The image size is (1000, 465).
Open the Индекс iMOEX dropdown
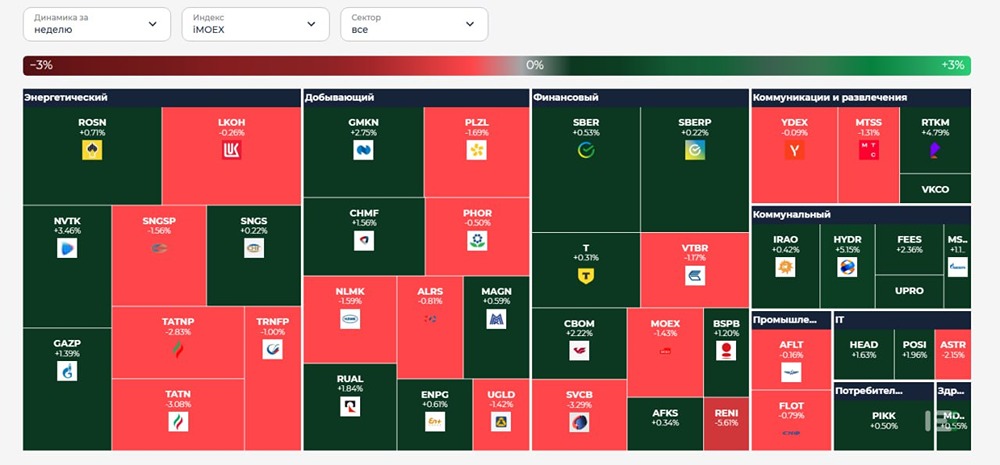tap(256, 24)
